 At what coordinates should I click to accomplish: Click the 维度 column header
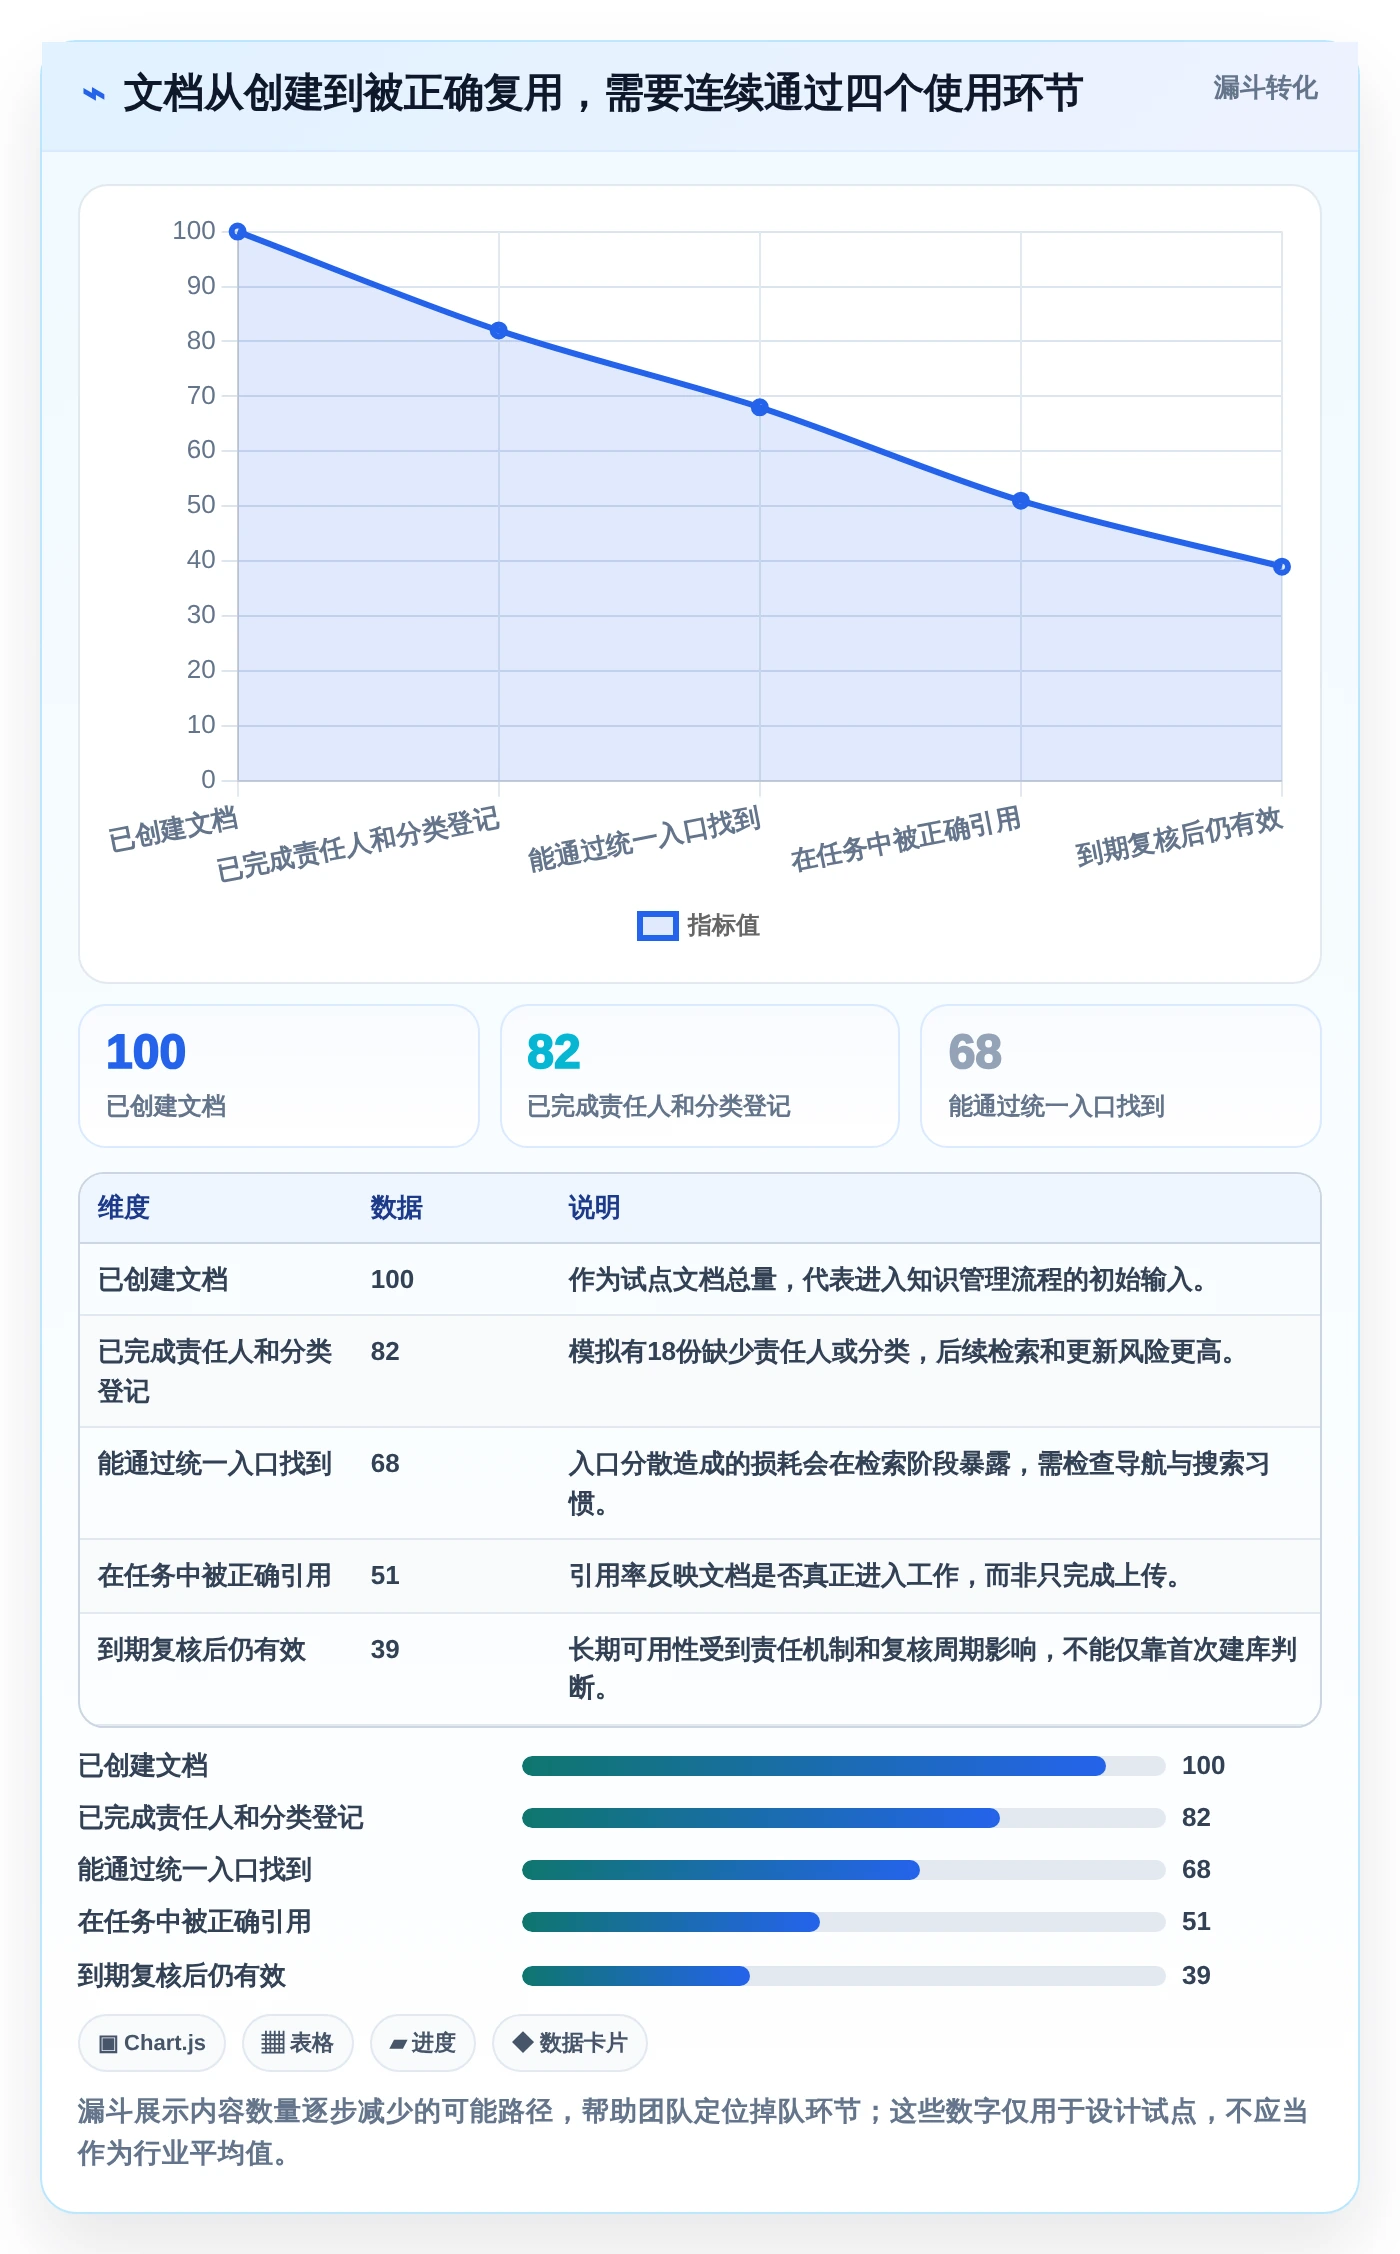(124, 1208)
